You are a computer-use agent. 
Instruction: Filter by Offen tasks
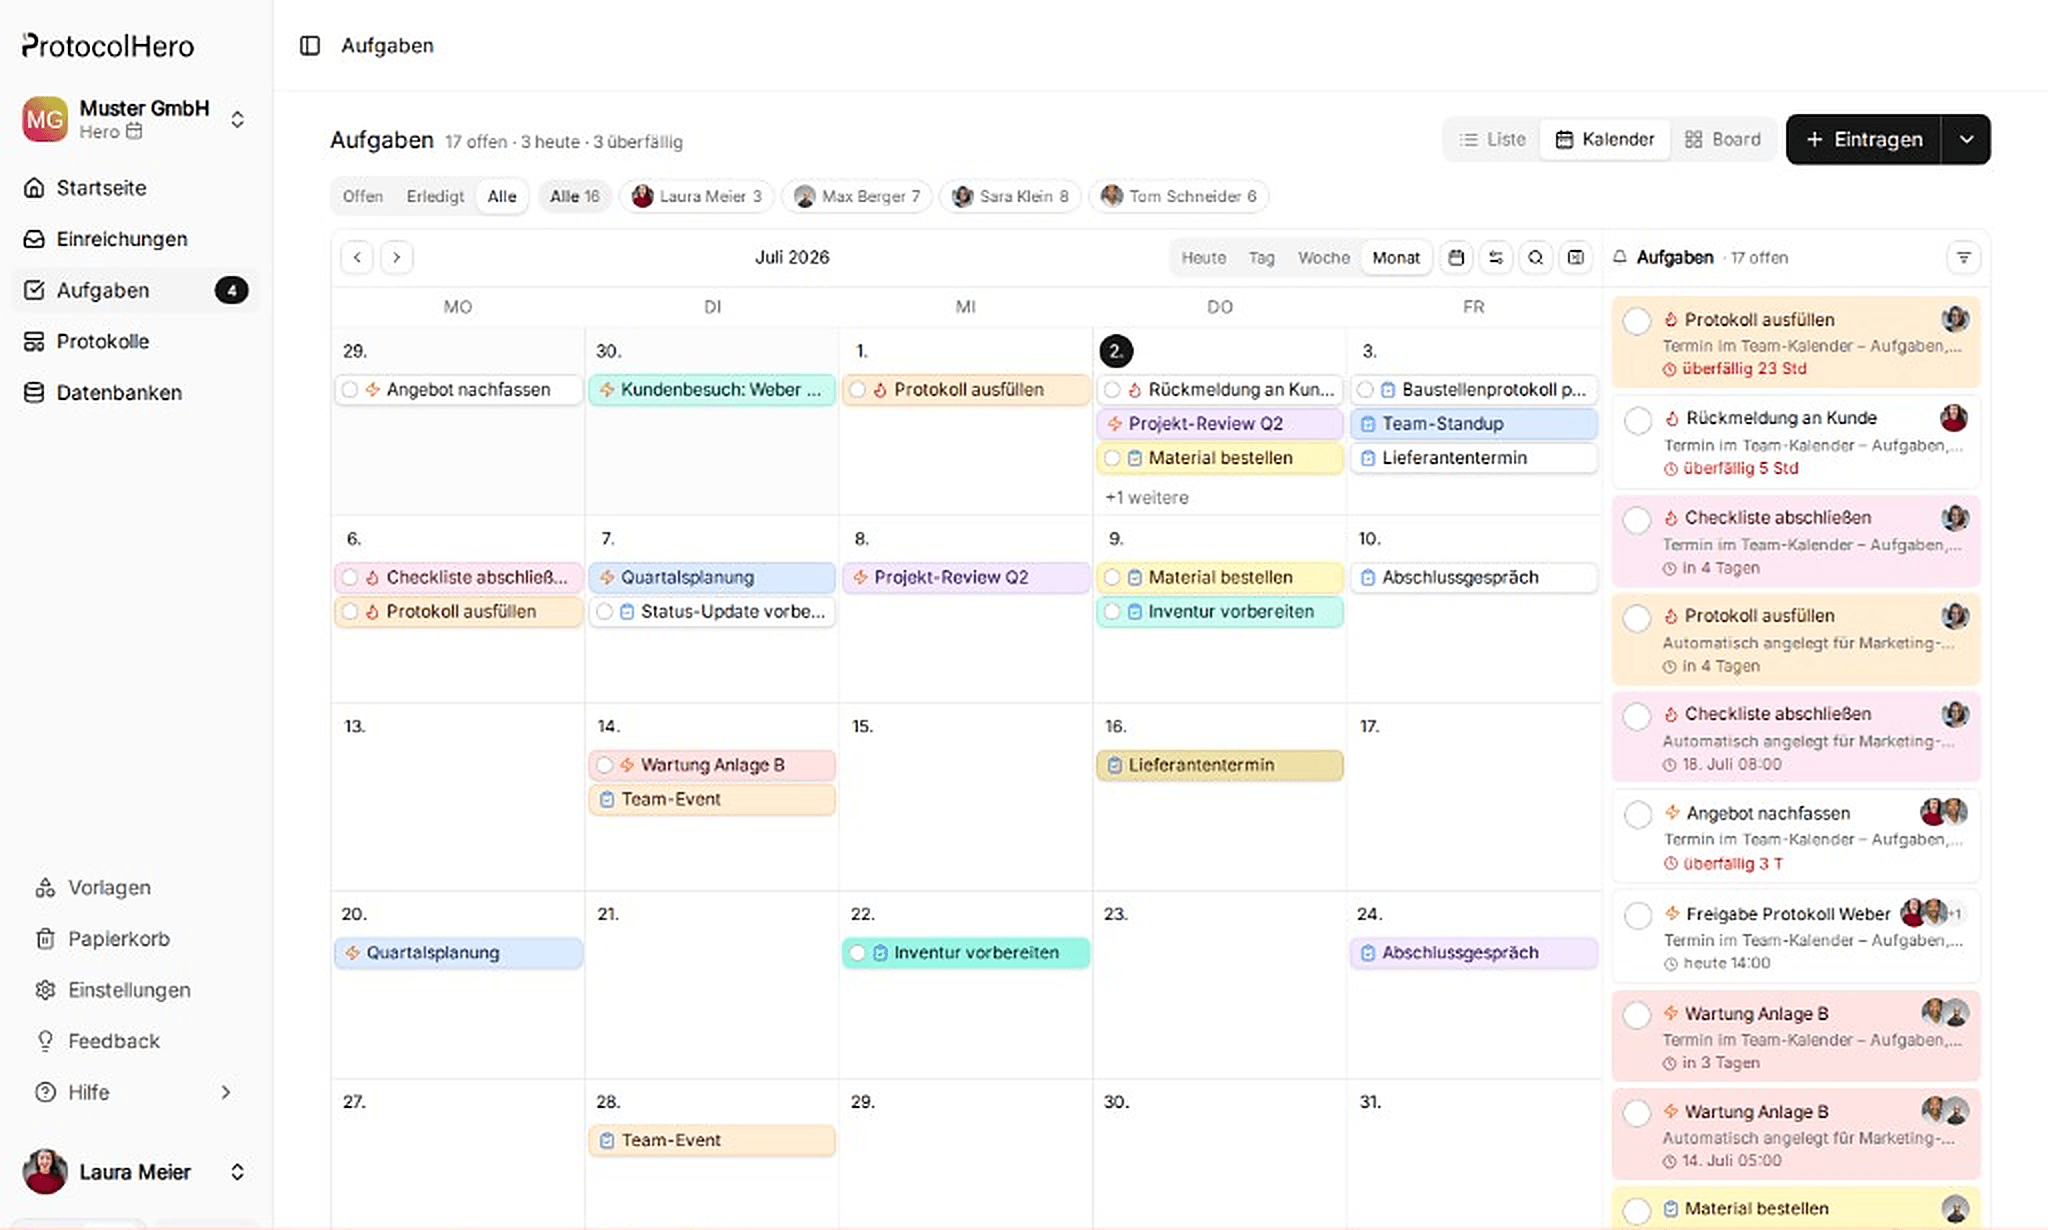[363, 196]
